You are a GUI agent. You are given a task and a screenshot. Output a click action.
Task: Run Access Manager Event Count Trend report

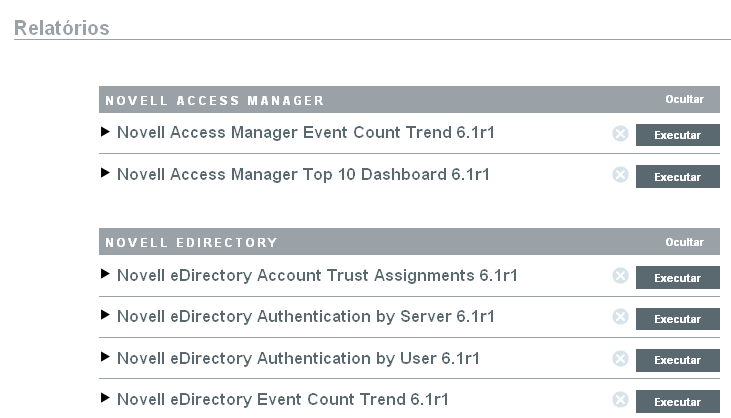click(677, 135)
